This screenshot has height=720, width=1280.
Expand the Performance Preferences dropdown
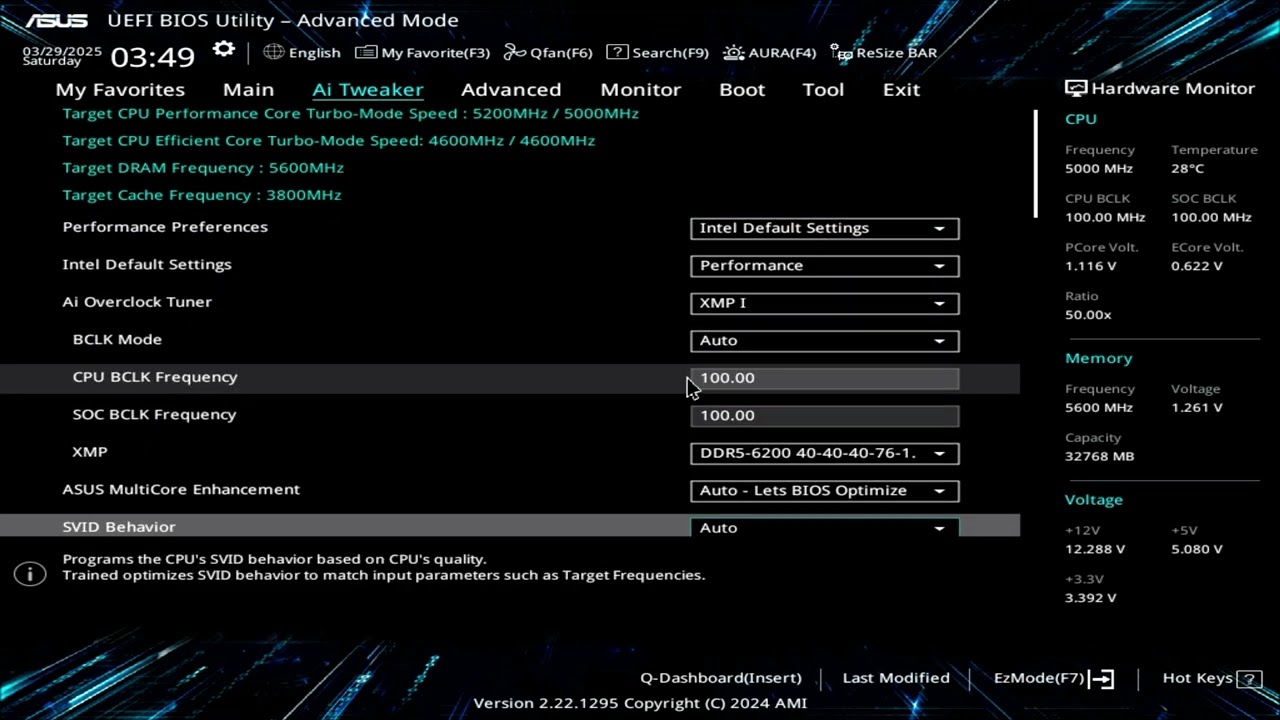point(824,228)
